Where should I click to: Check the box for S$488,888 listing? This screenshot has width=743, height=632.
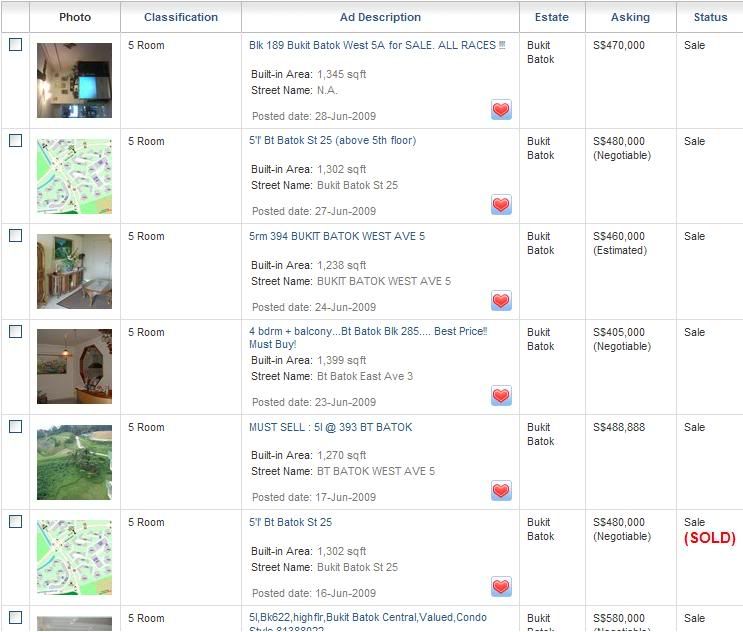[x=15, y=427]
